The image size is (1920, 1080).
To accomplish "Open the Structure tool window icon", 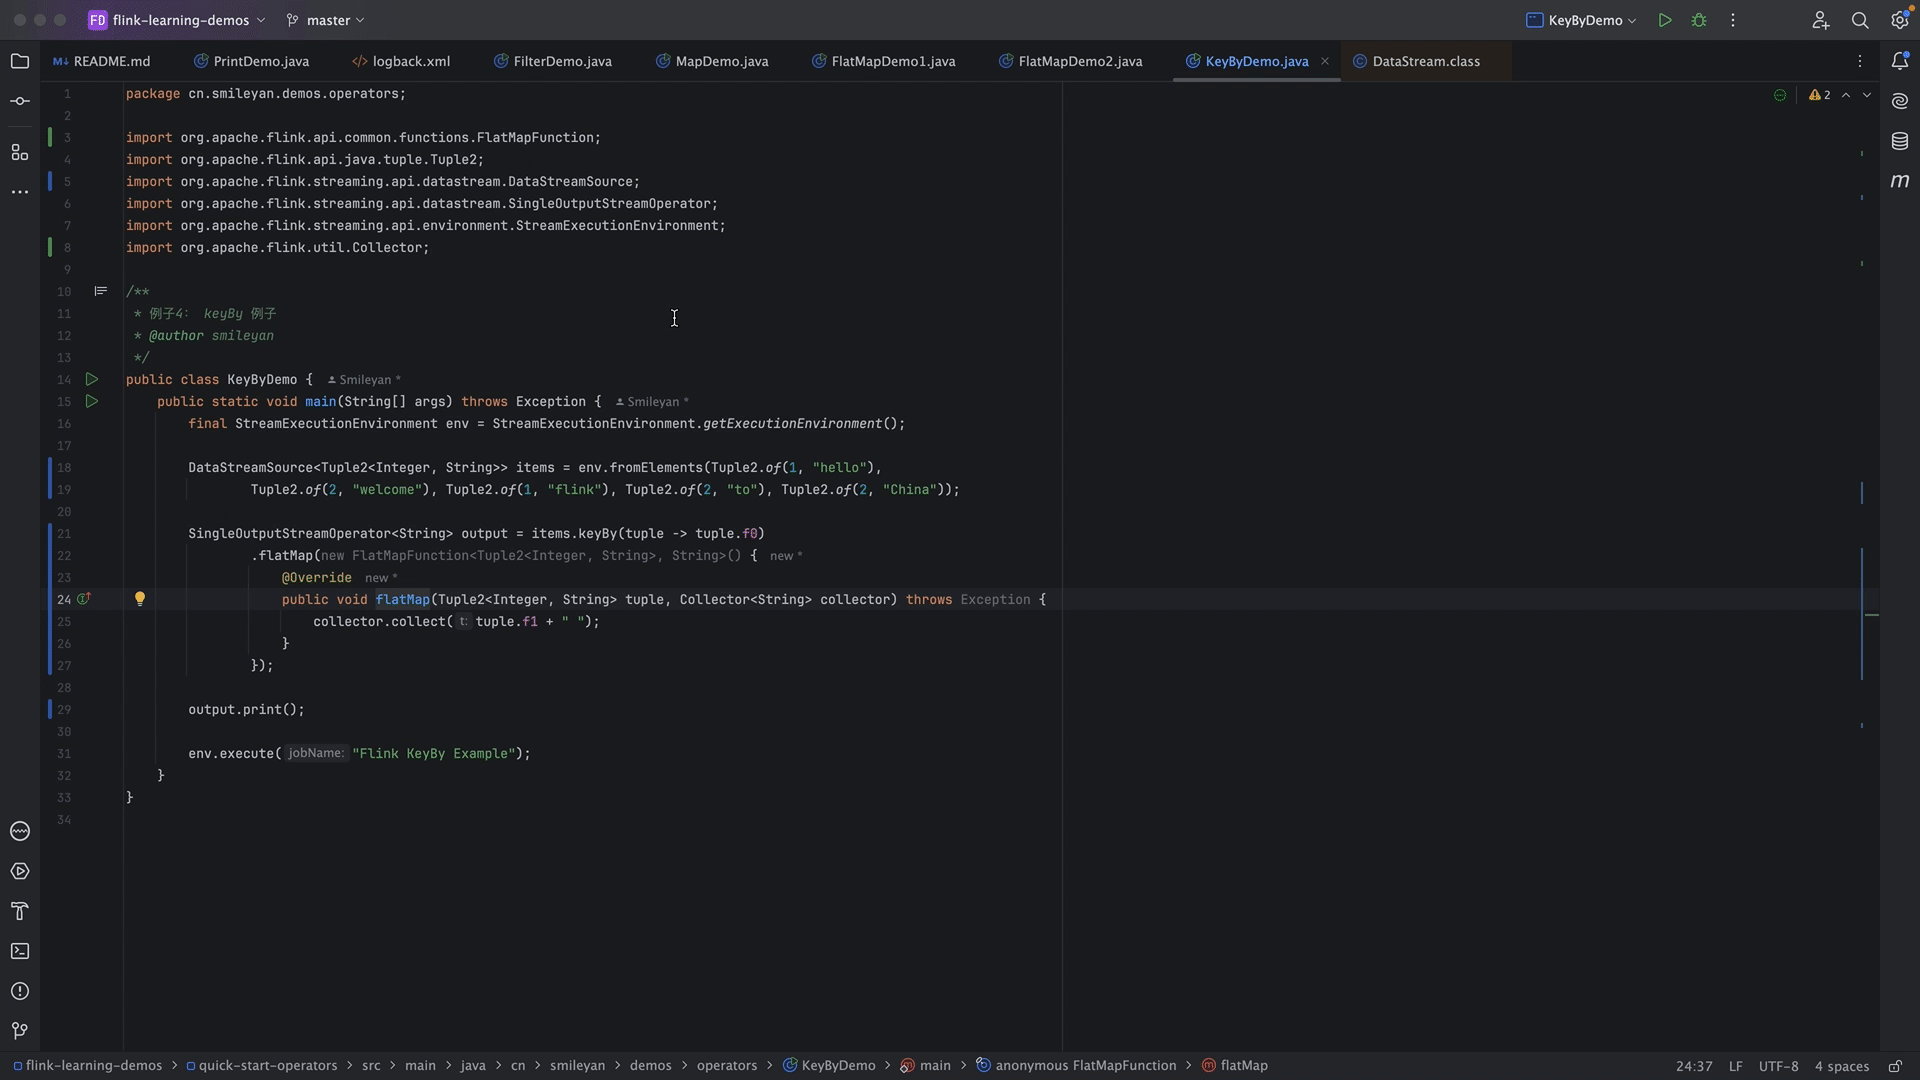I will pyautogui.click(x=20, y=152).
